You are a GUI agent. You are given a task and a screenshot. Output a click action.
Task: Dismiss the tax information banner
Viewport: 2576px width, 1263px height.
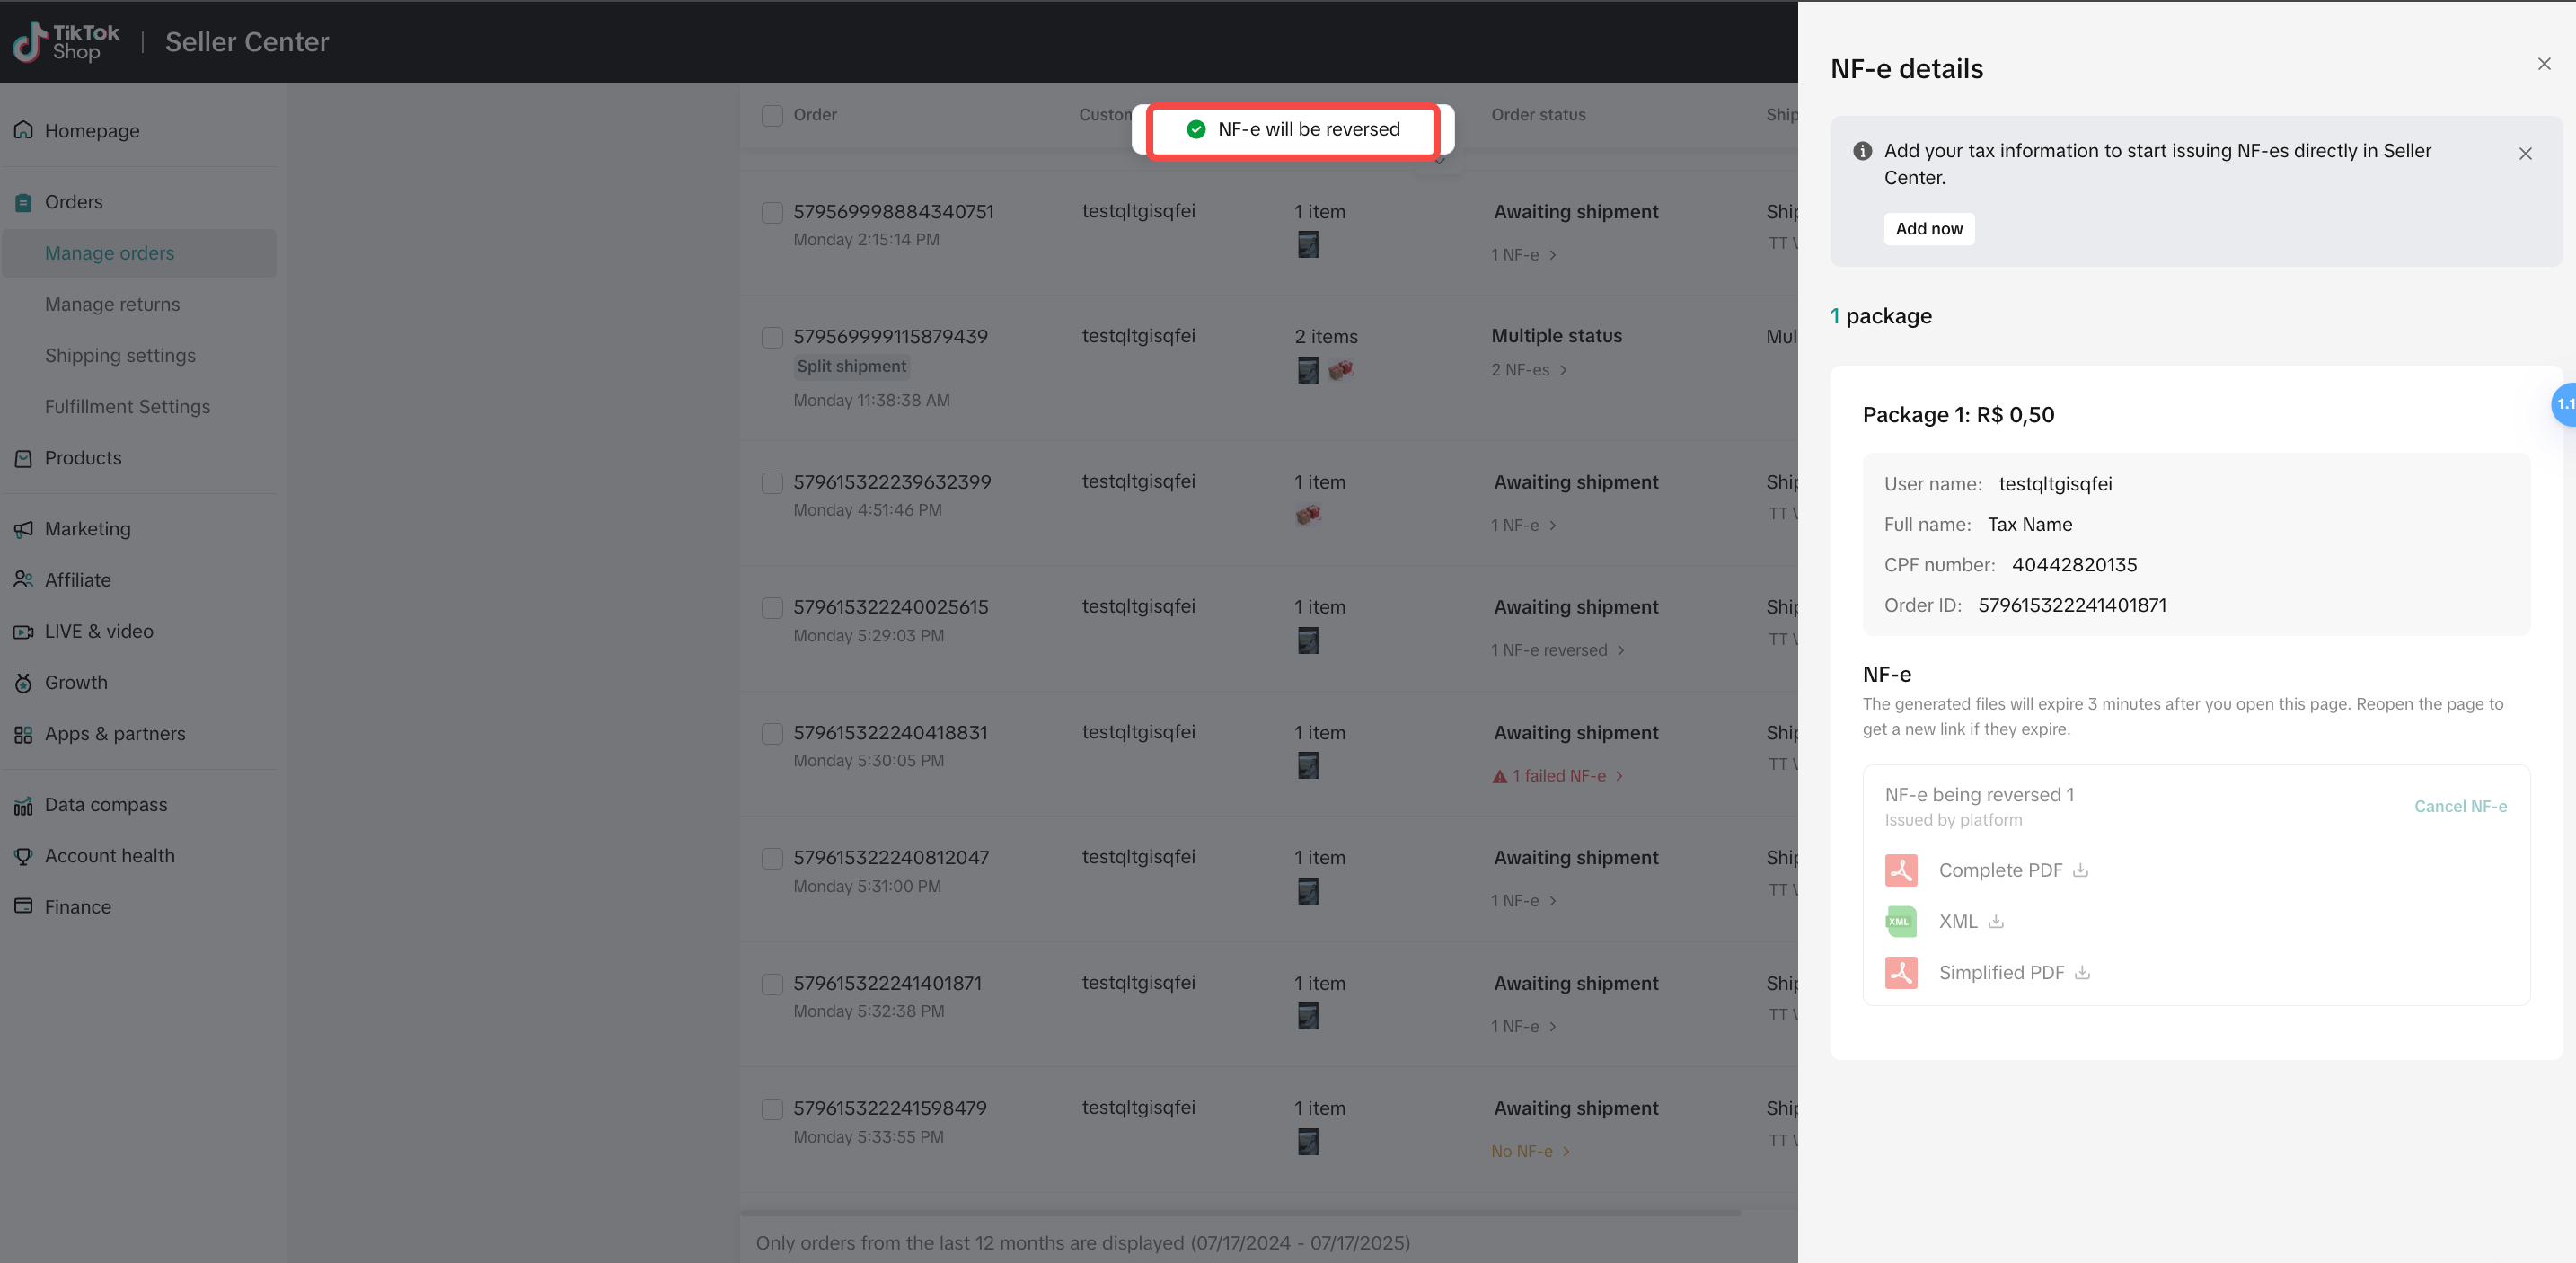pos(2525,154)
